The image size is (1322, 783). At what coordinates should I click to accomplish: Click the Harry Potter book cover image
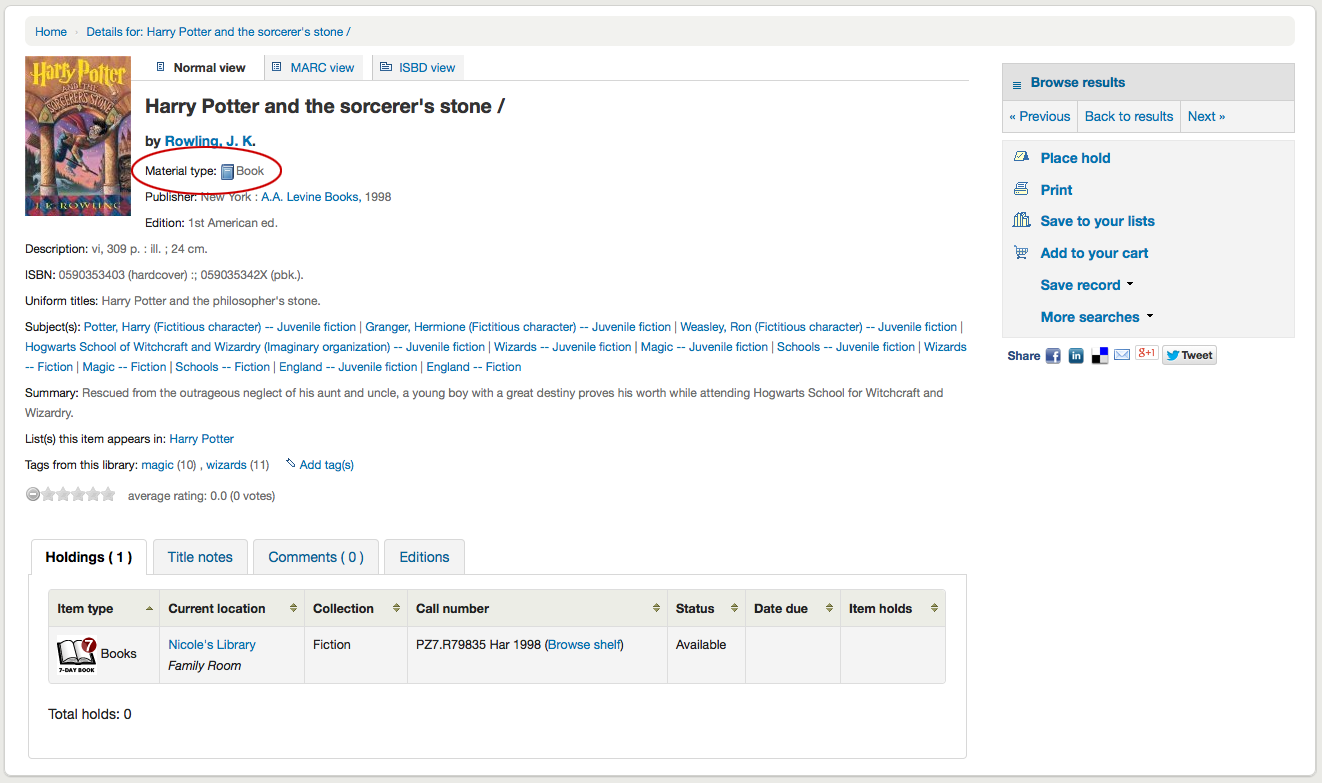click(x=78, y=136)
